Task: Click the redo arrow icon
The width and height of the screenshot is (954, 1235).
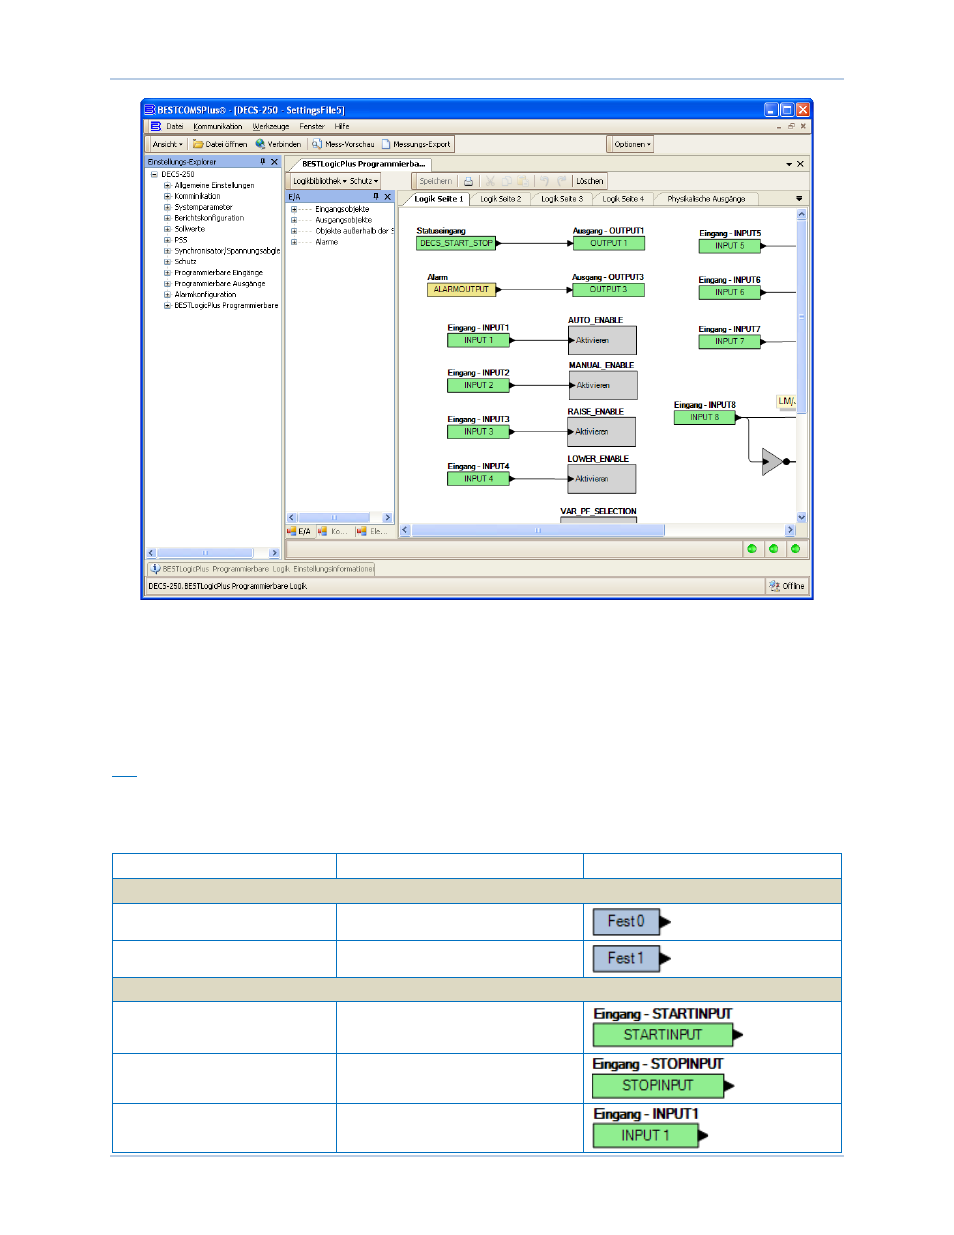Action: [x=562, y=181]
